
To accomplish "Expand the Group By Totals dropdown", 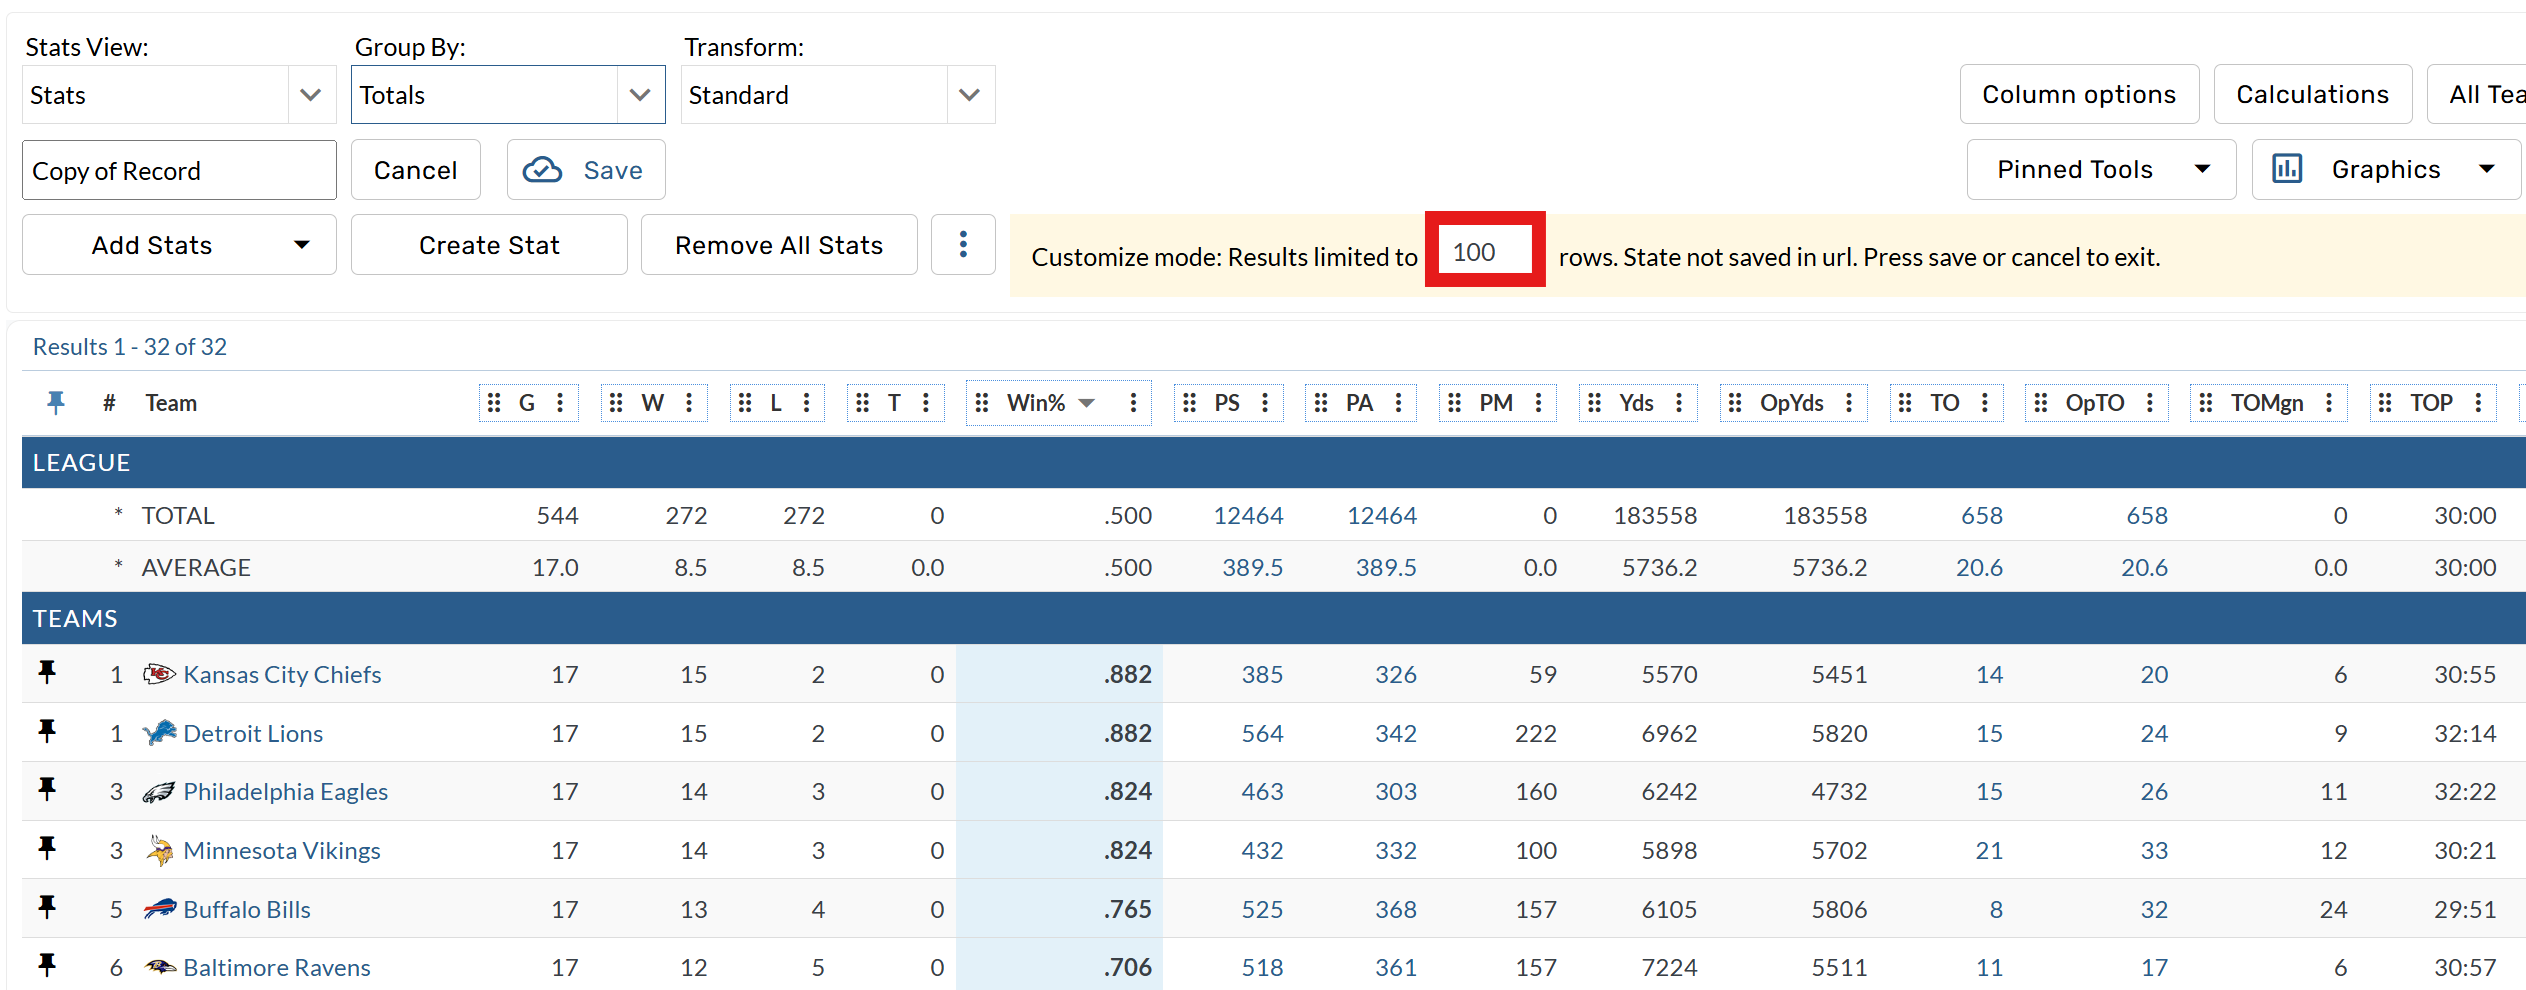I will click(507, 95).
